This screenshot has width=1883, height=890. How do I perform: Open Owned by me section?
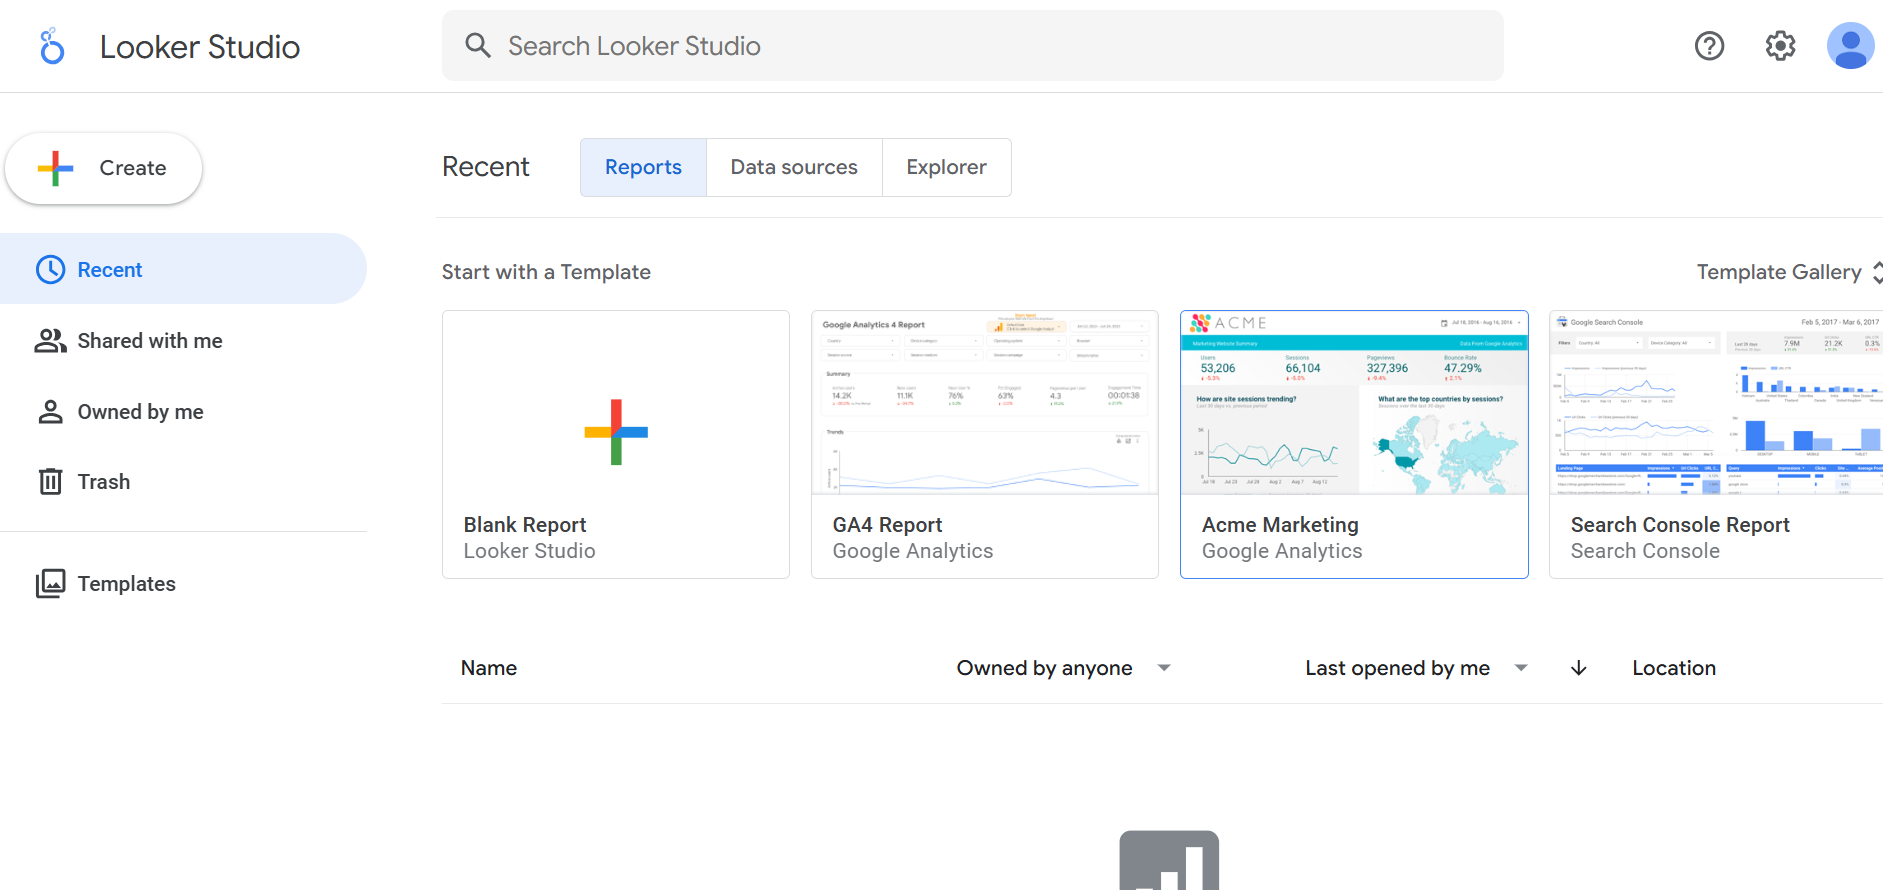(183, 412)
